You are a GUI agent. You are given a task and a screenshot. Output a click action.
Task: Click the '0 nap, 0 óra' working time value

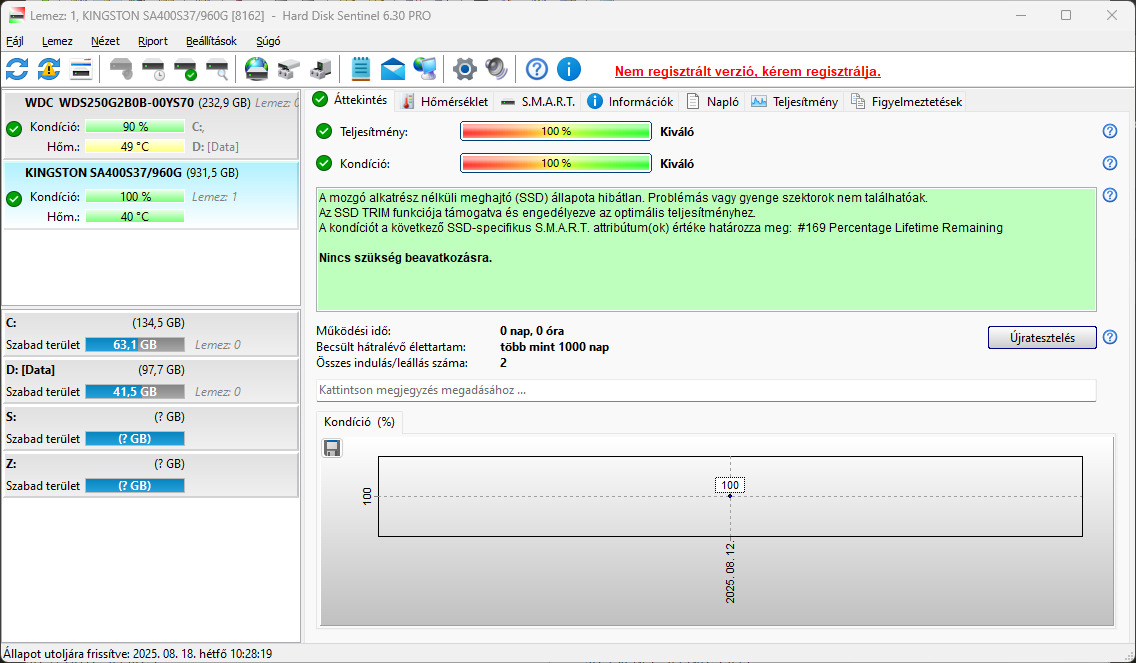(532, 331)
